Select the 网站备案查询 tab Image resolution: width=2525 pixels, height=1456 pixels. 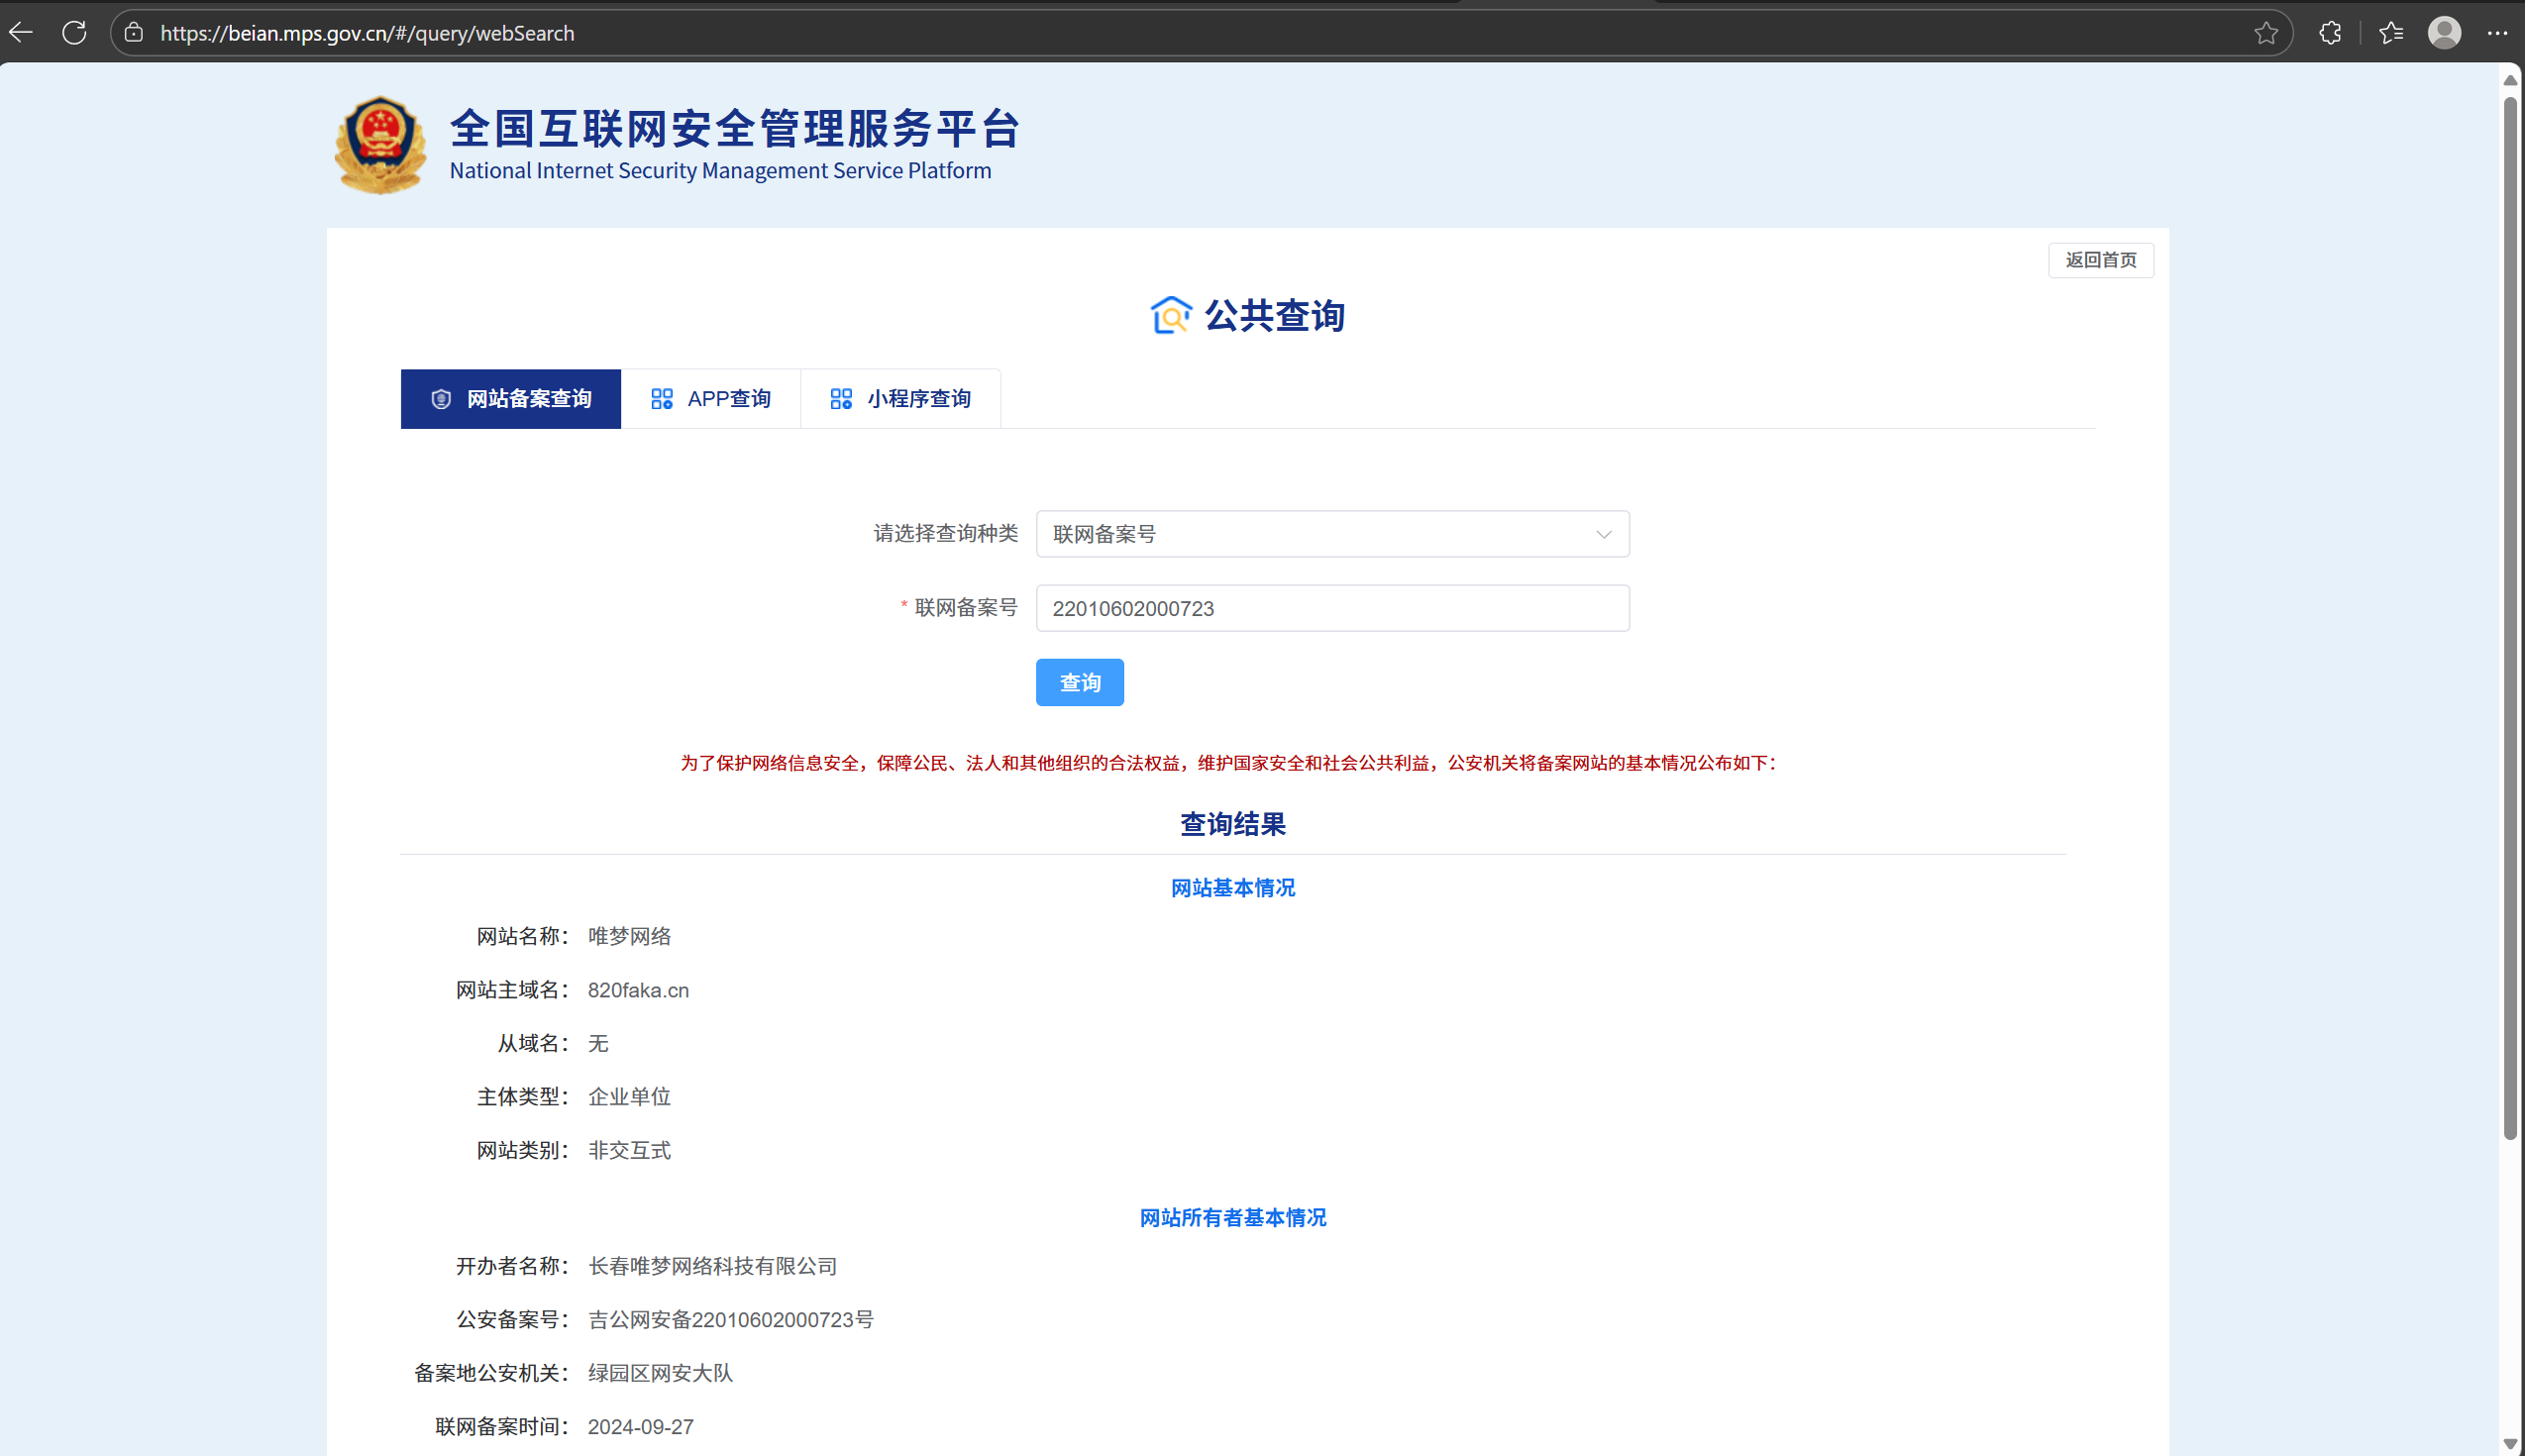tap(511, 399)
